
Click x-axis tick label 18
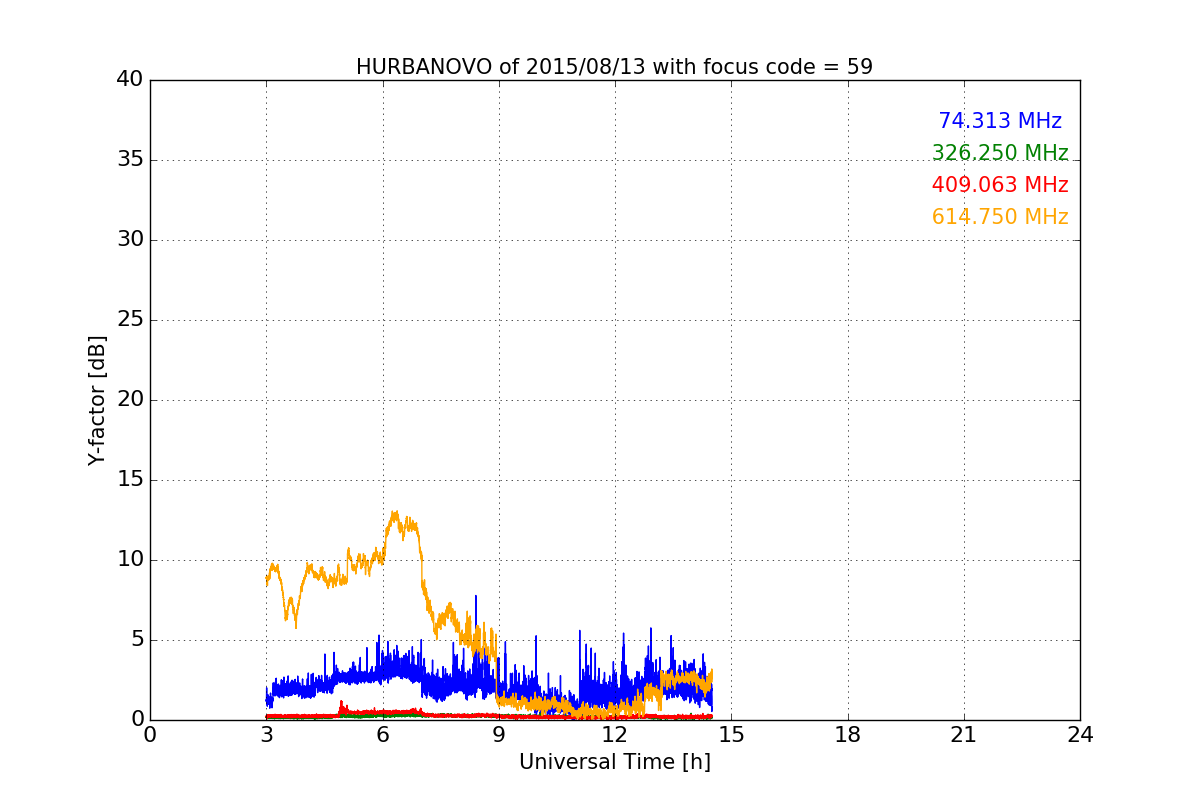848,735
